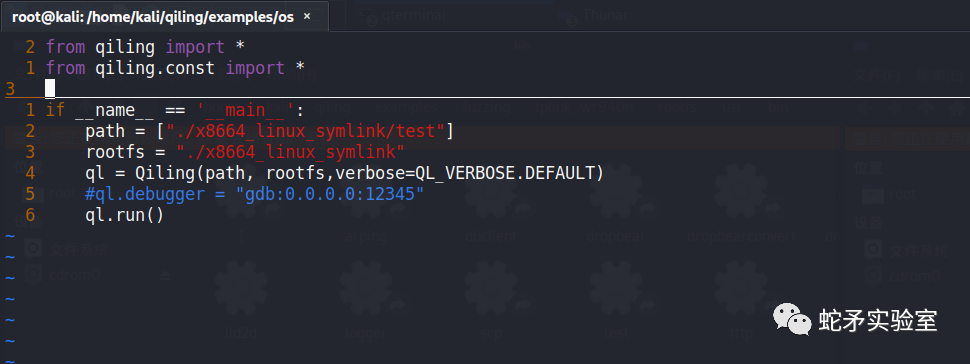Click the 'path' variable on relative line 2

pyautogui.click(x=105, y=132)
